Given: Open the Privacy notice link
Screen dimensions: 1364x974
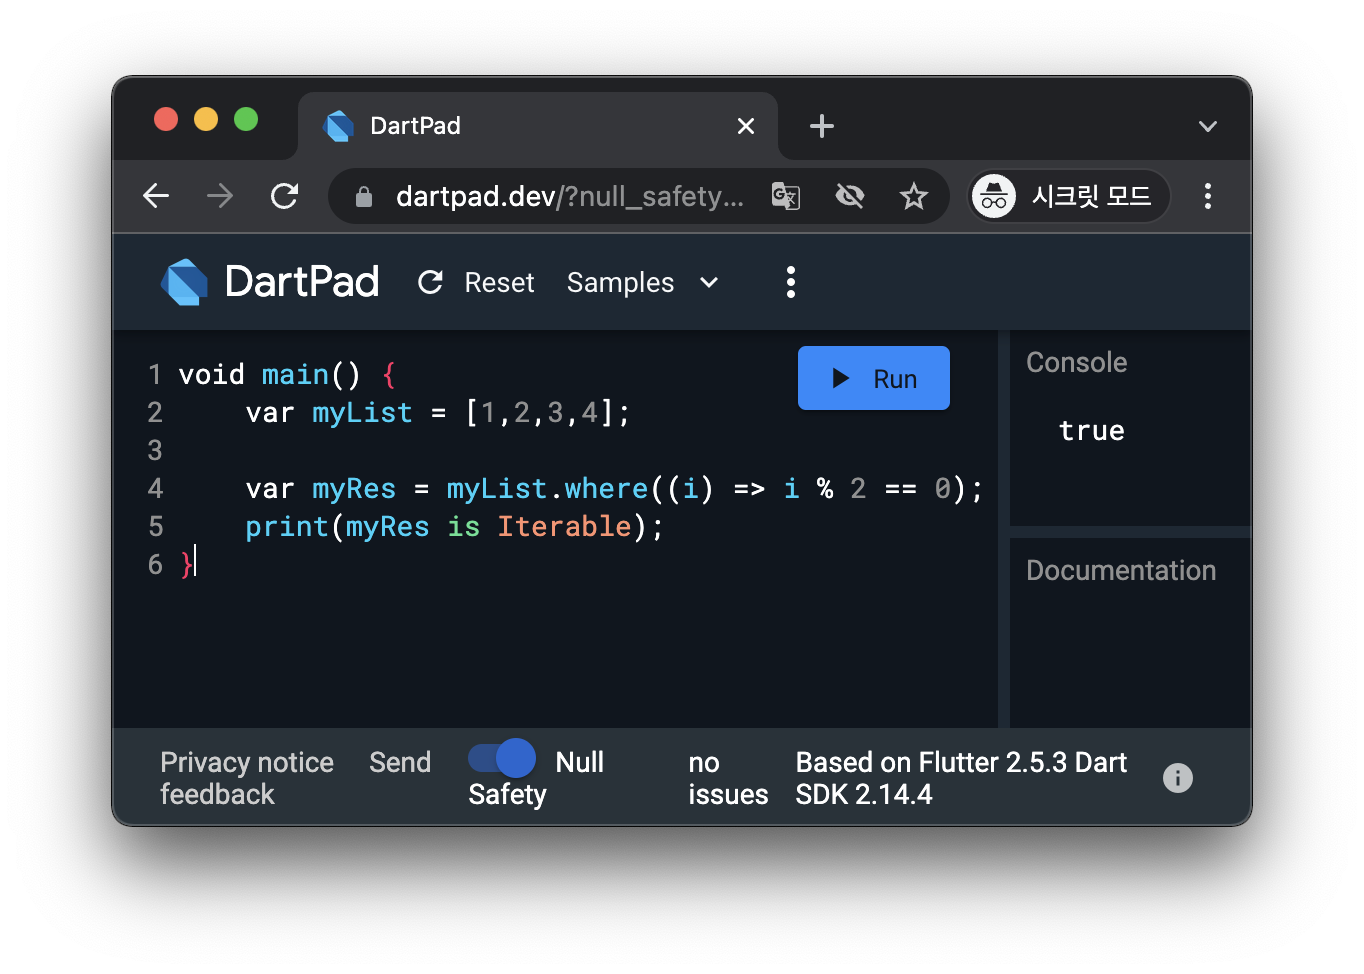Looking at the screenshot, I should point(247,763).
